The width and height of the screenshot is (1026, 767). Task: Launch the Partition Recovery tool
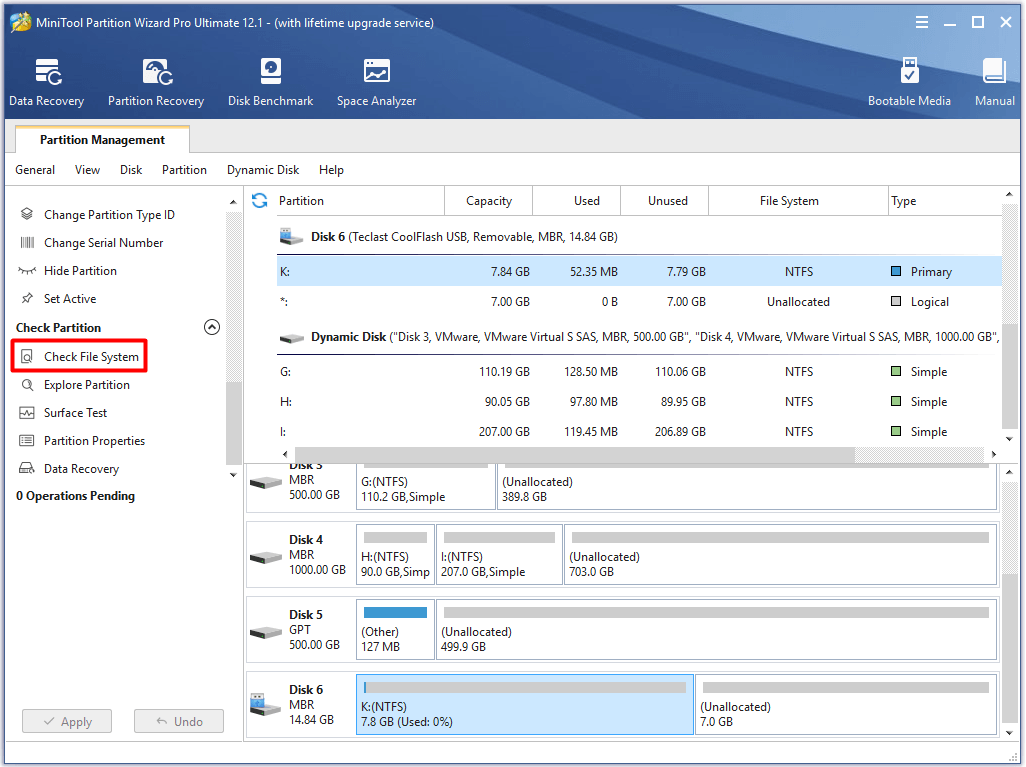[156, 82]
